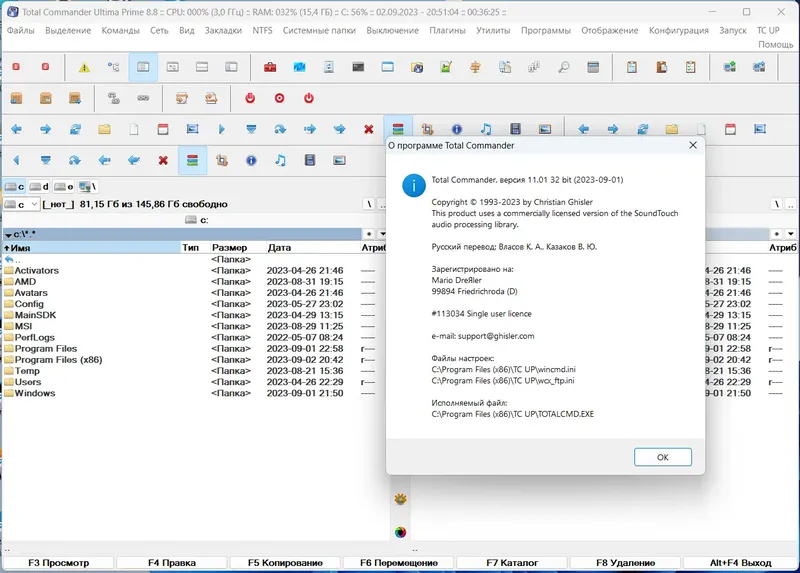Select the Program Files (x86) folder row

(x=194, y=360)
